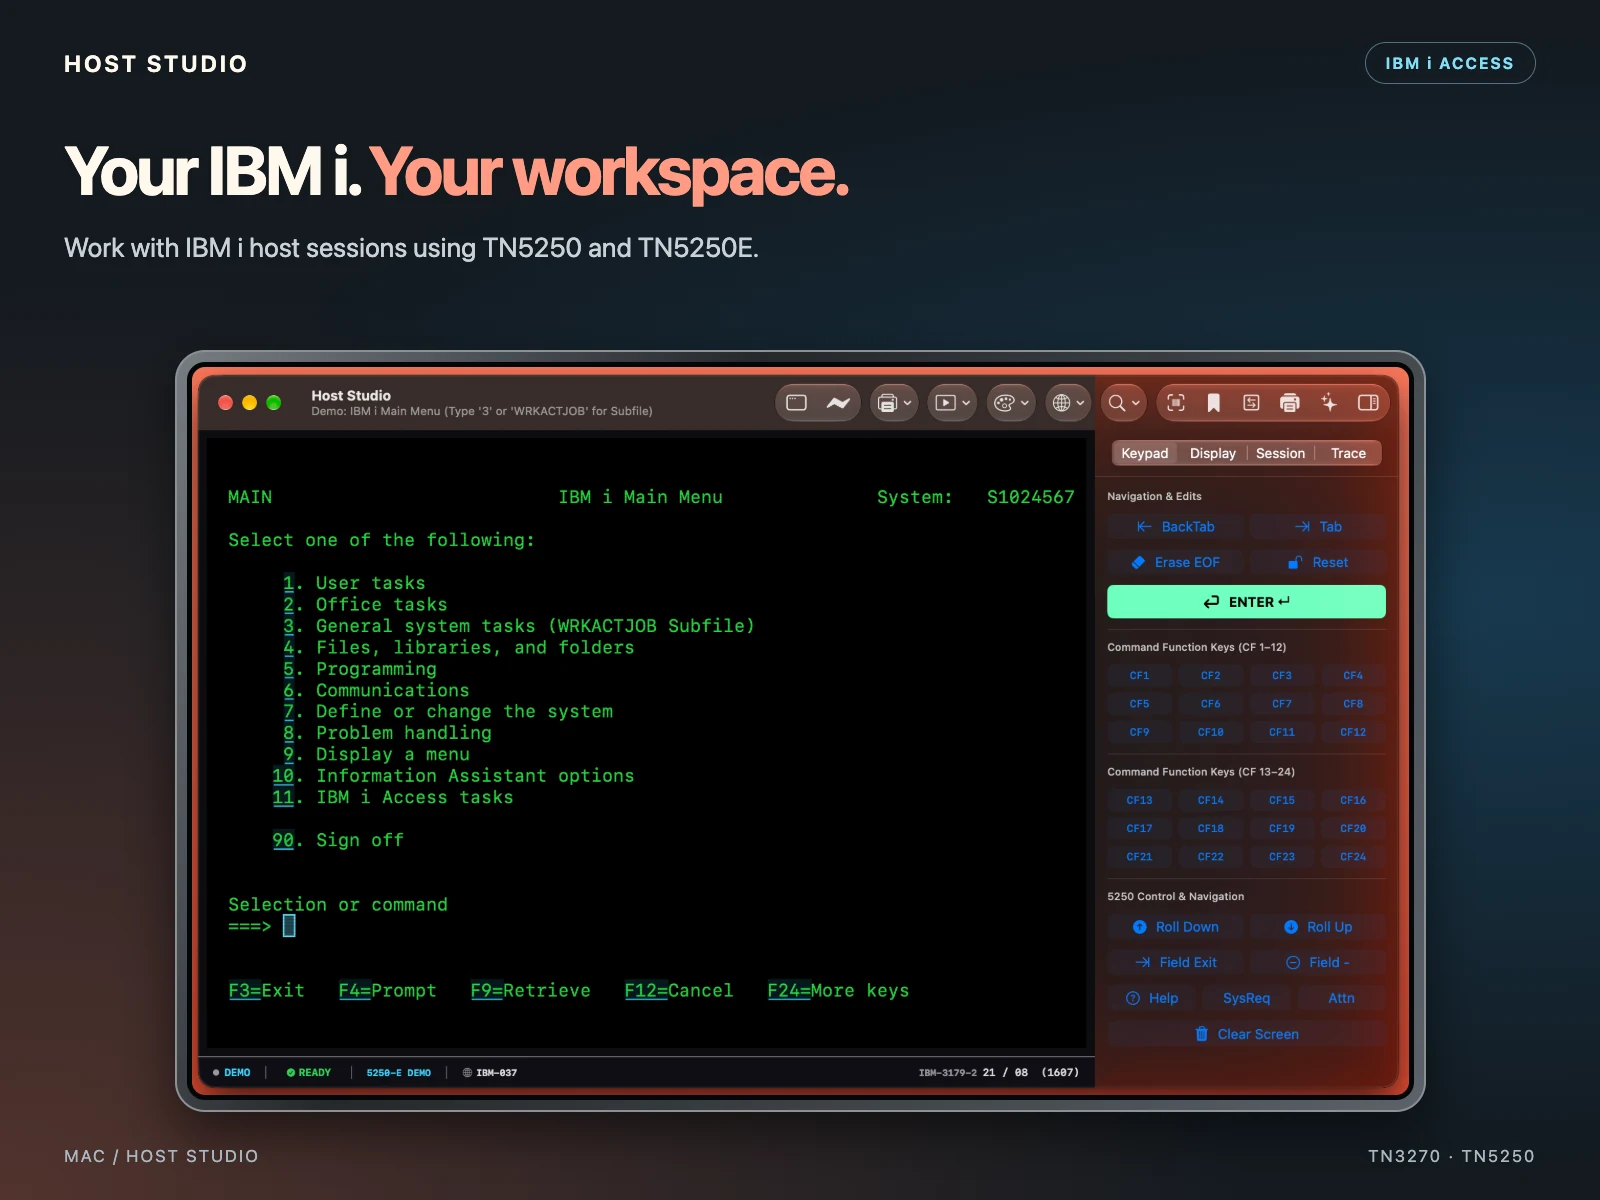Click menu option 3 General system tasks
Viewport: 1600px width, 1200px height.
tap(518, 626)
